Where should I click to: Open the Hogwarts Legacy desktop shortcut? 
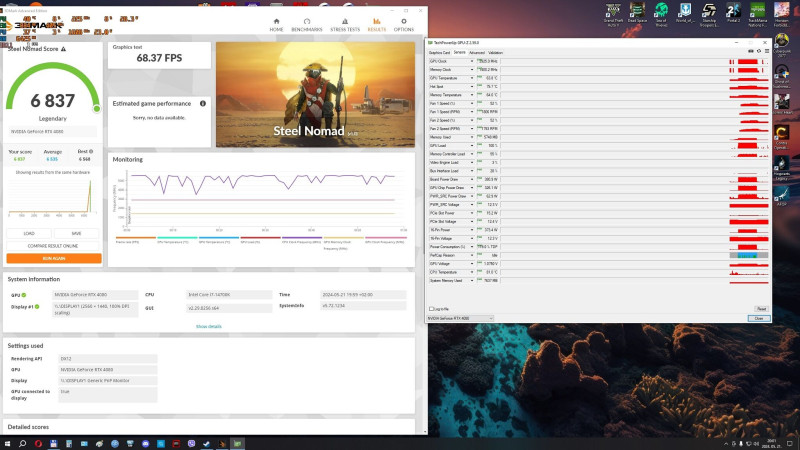point(781,168)
